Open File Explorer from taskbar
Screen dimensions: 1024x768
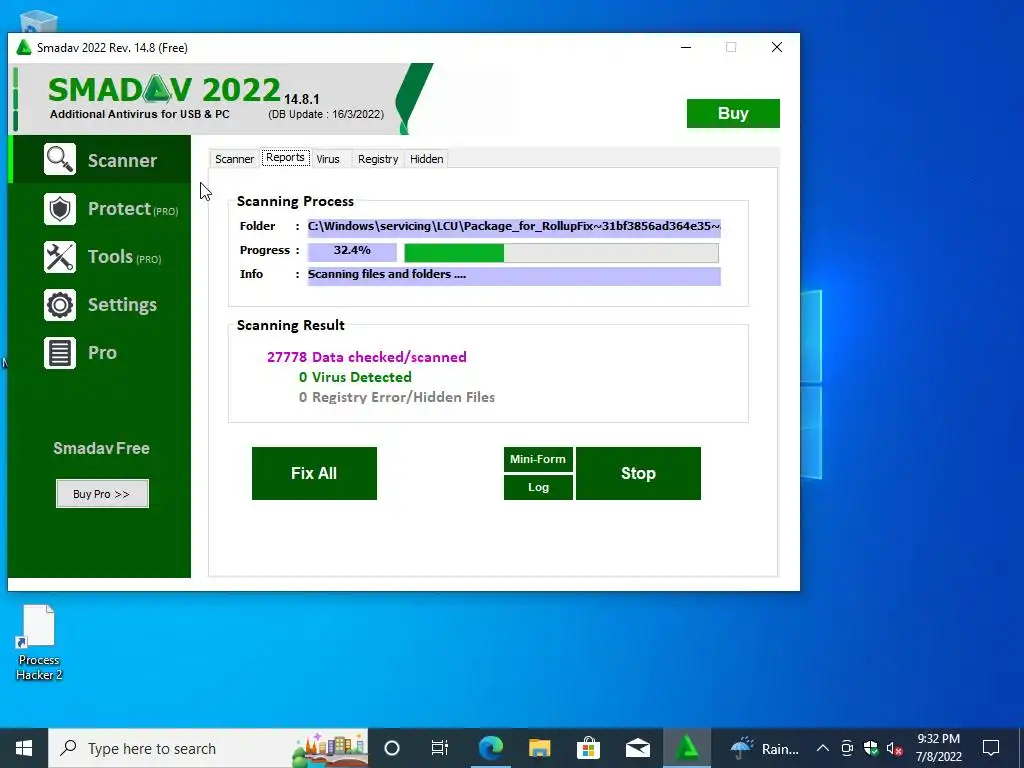tap(539, 748)
